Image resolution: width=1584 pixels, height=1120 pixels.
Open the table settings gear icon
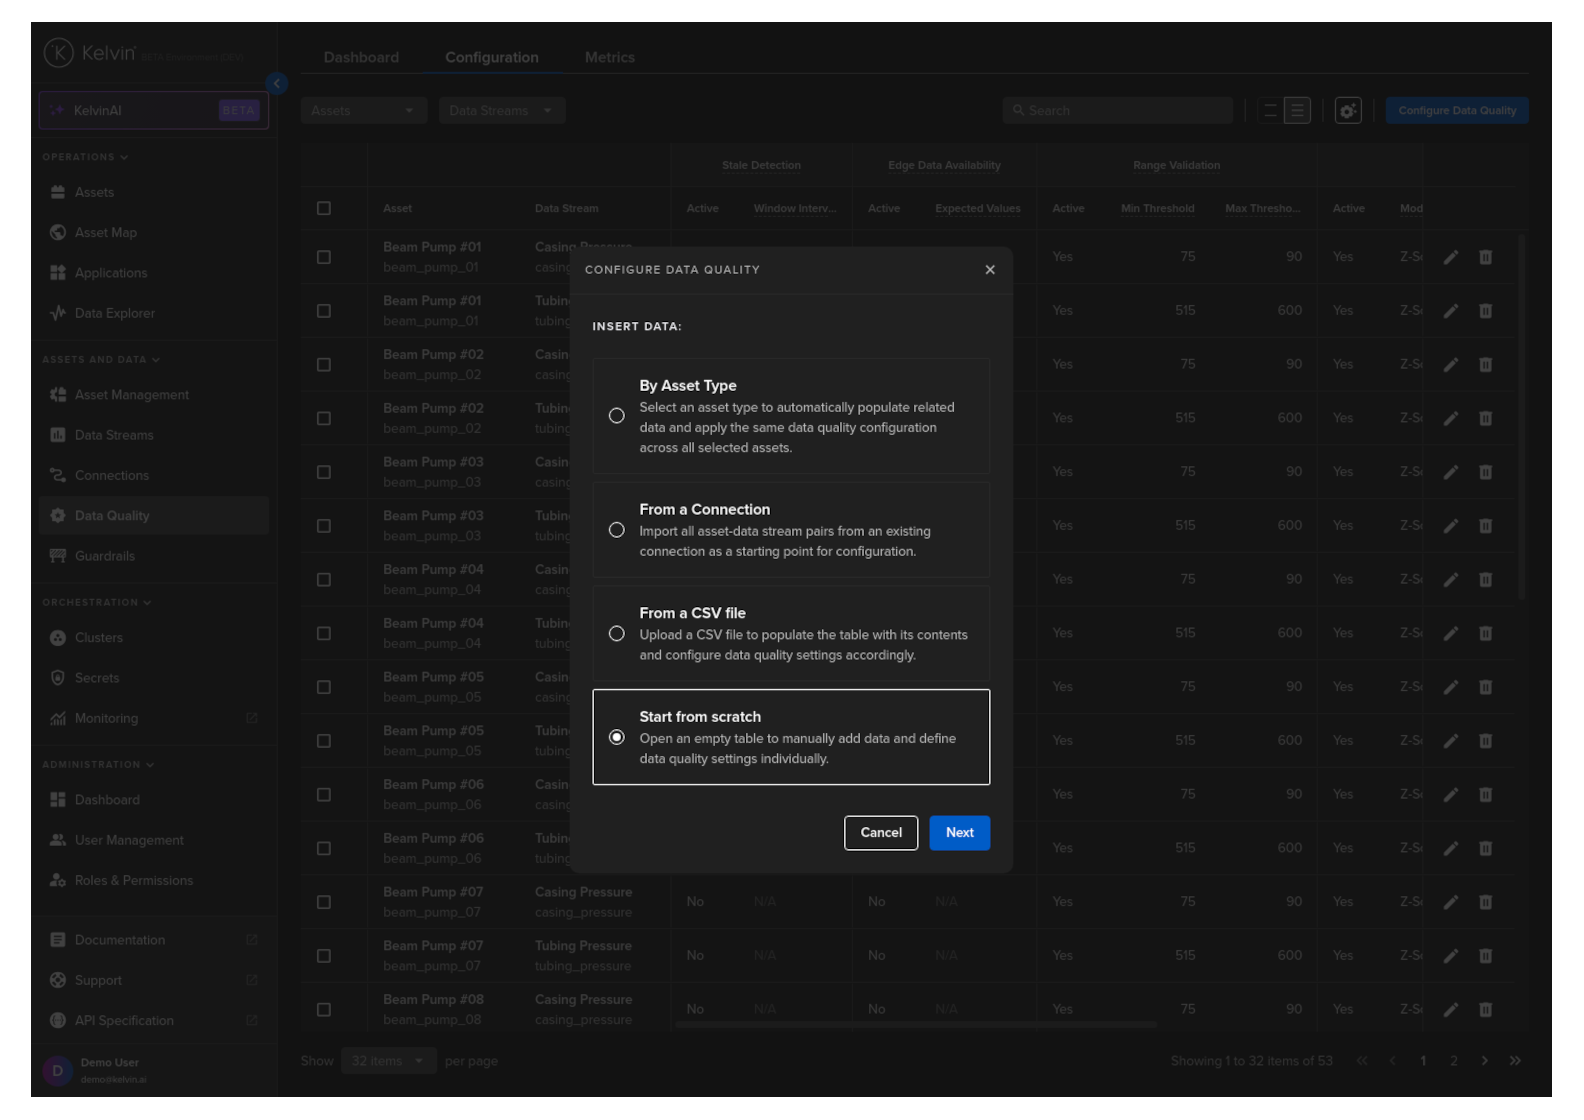[1347, 111]
